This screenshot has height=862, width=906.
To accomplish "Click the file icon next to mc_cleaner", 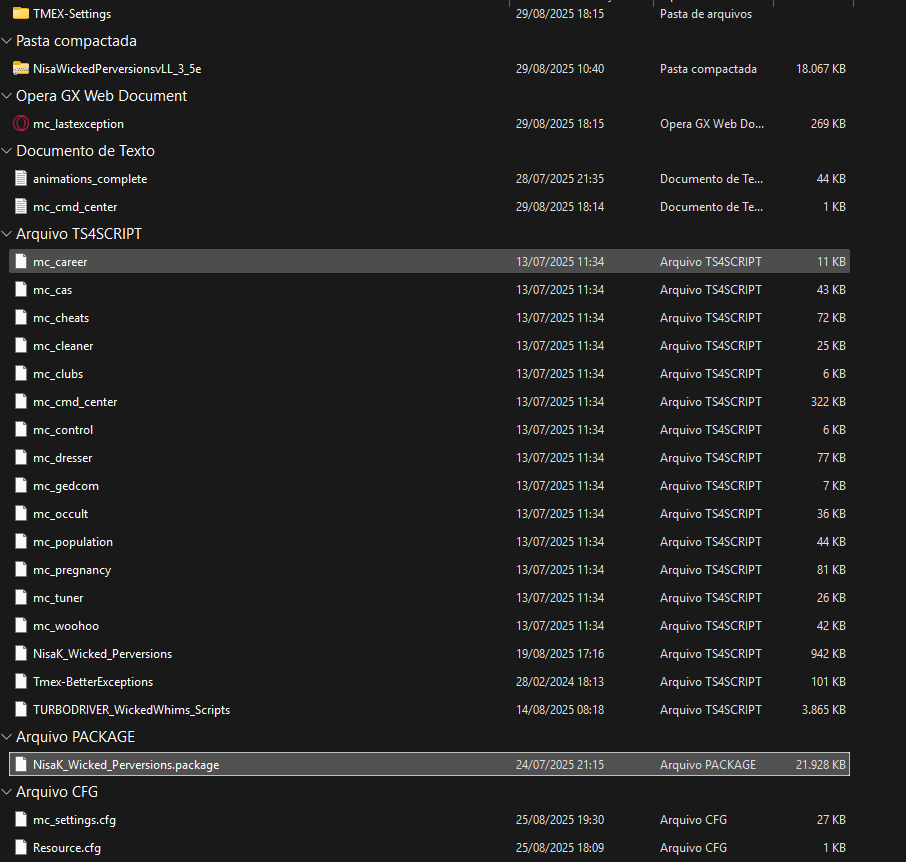I will click(21, 345).
